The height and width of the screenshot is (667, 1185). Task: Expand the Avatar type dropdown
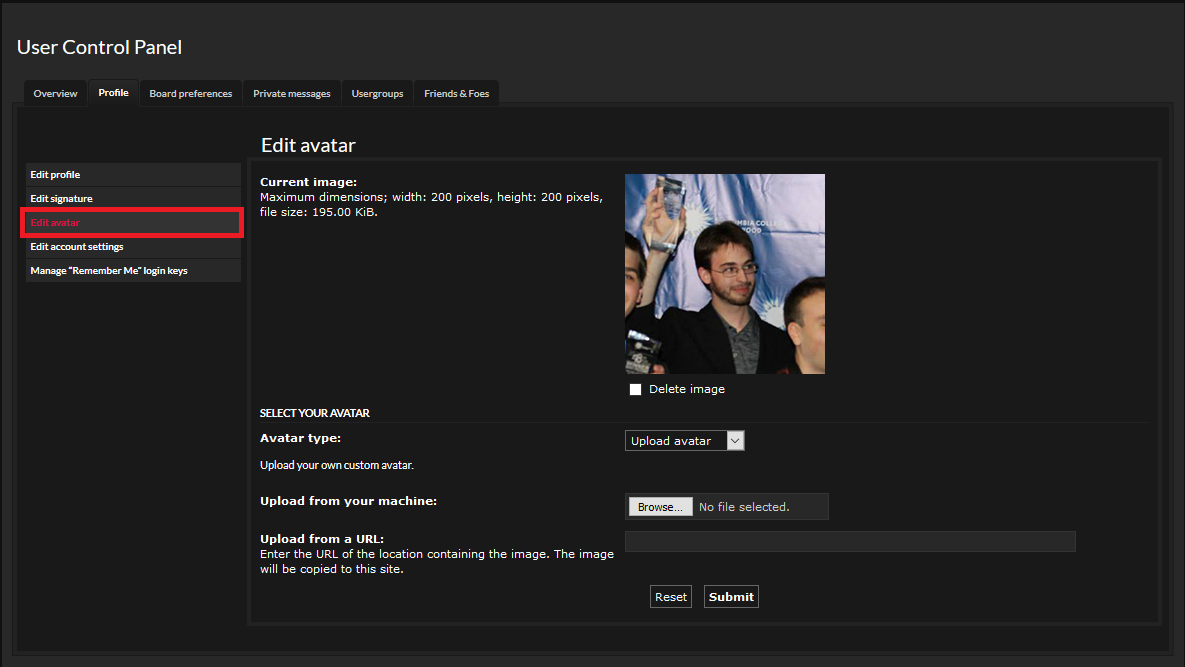click(x=685, y=441)
